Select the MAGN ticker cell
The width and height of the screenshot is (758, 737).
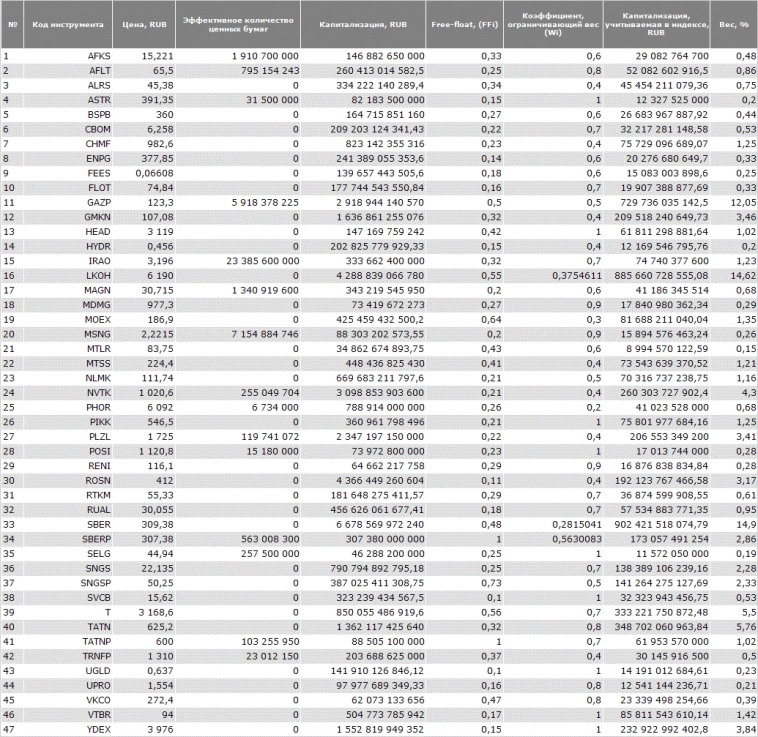tap(68, 290)
